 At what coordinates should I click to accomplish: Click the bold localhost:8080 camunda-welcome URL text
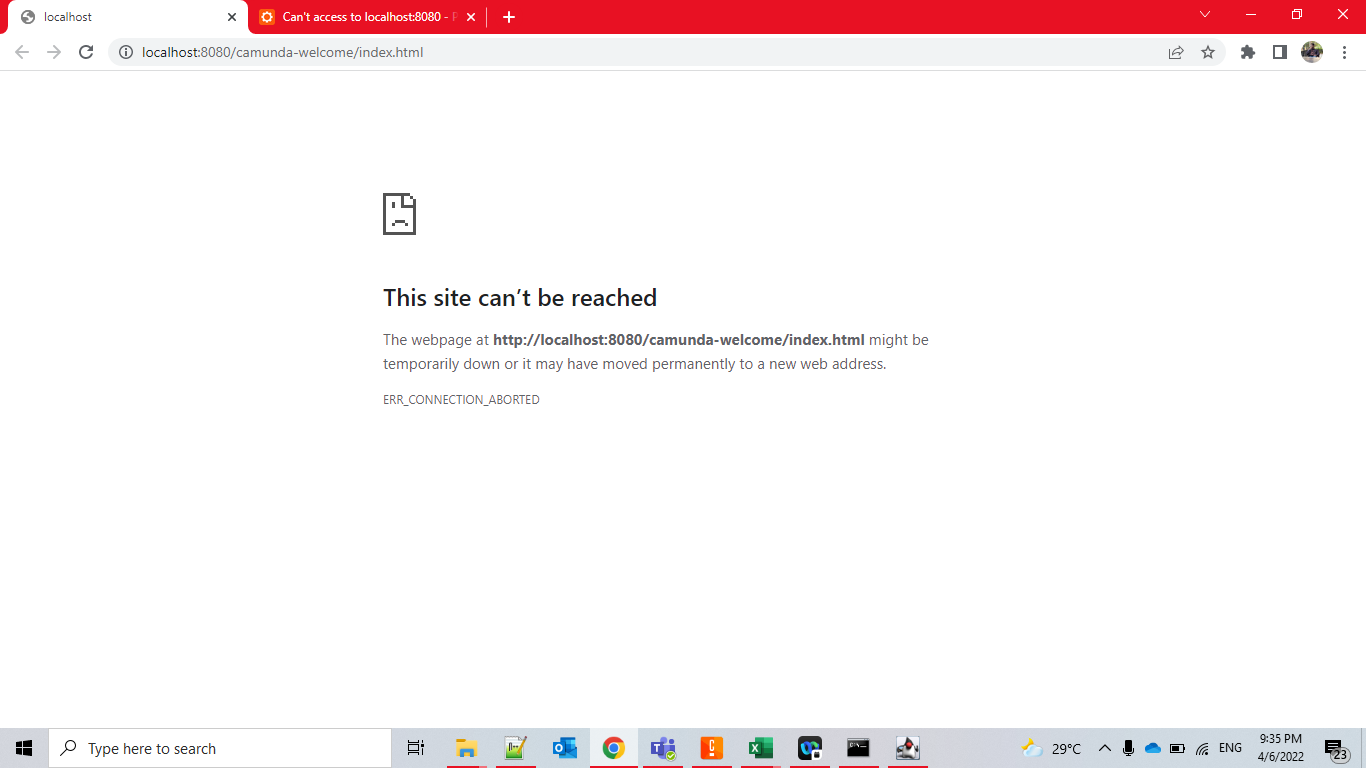tap(679, 340)
